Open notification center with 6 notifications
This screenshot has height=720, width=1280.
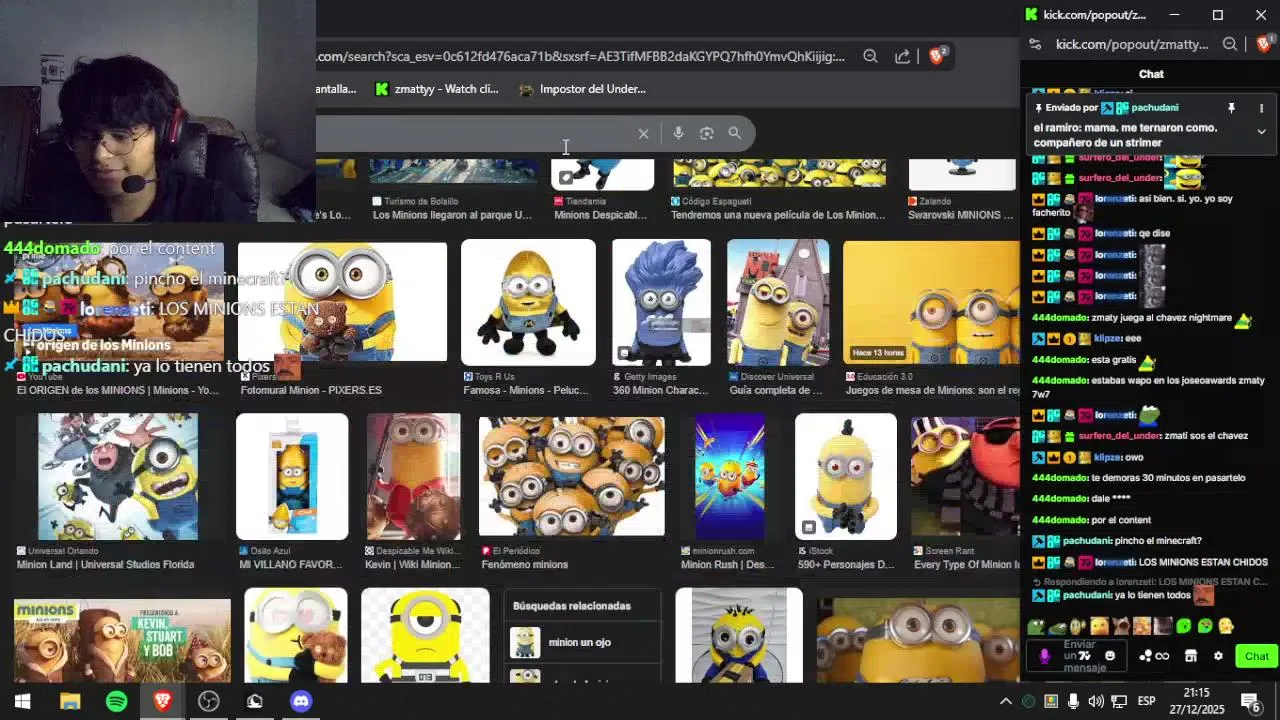[x=1250, y=701]
